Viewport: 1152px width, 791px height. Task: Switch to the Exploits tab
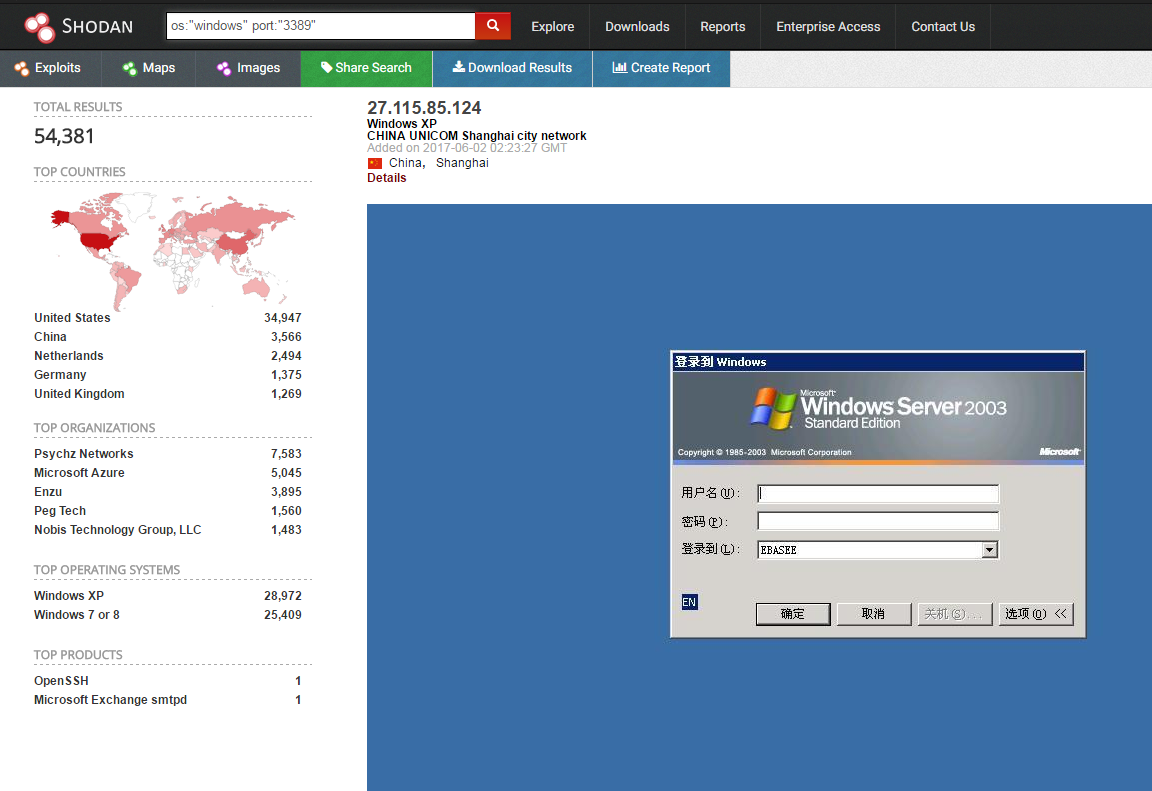click(x=48, y=68)
